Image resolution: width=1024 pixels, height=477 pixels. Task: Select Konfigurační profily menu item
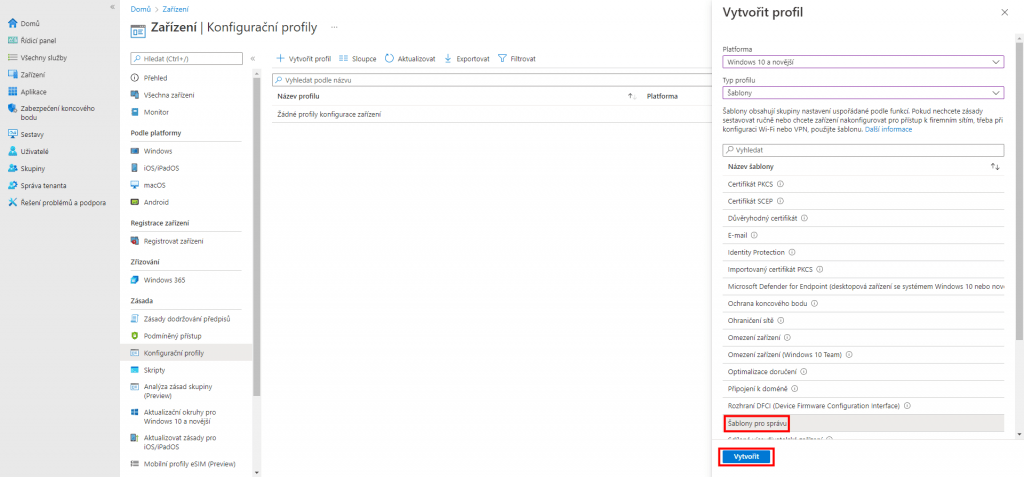pyautogui.click(x=173, y=352)
